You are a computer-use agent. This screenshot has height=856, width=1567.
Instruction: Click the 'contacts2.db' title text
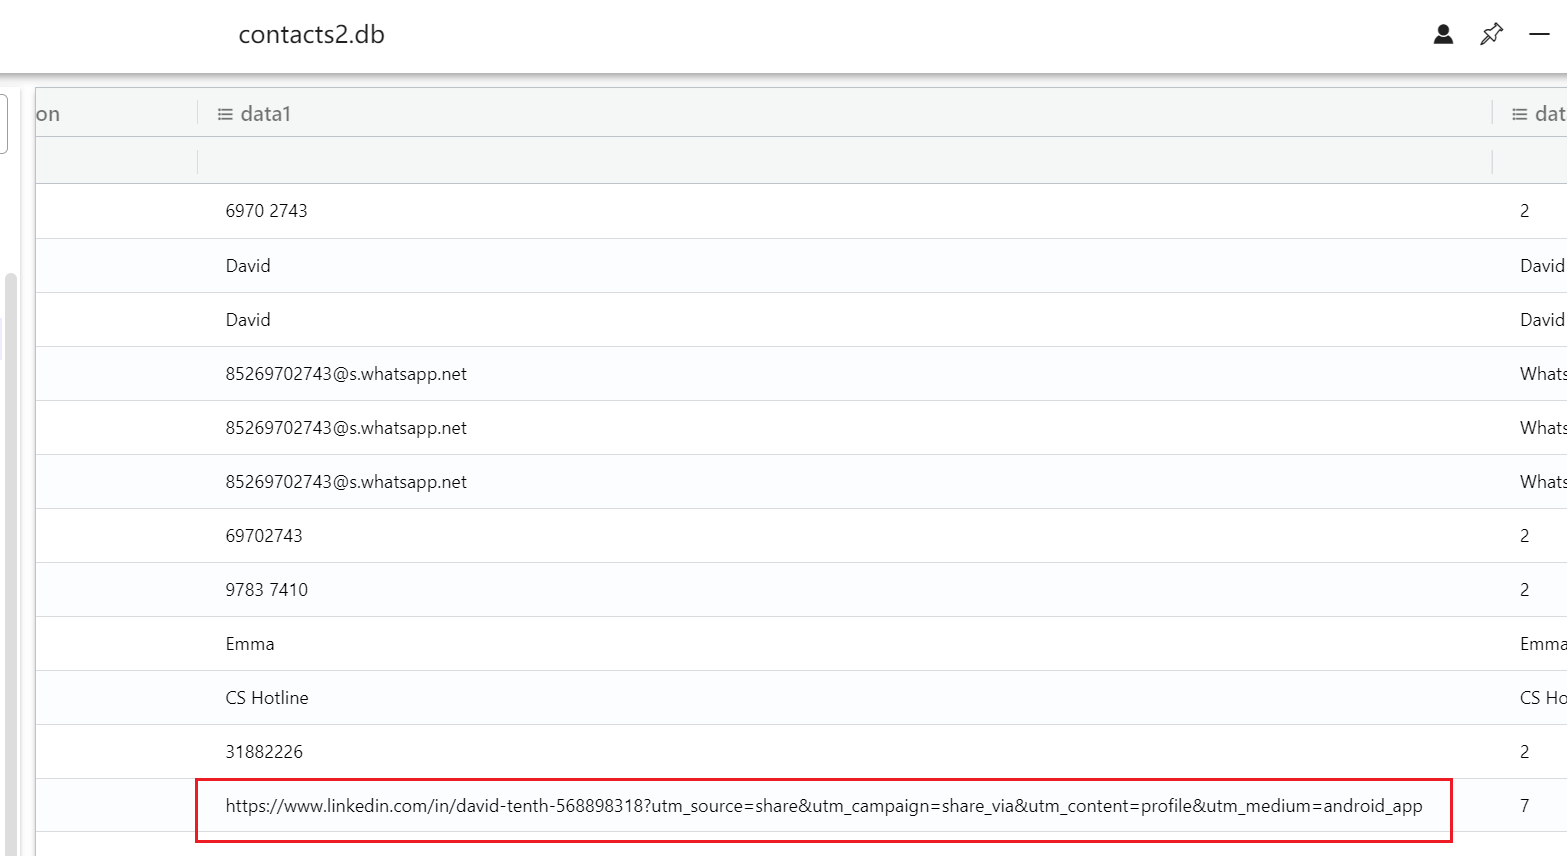311,35
